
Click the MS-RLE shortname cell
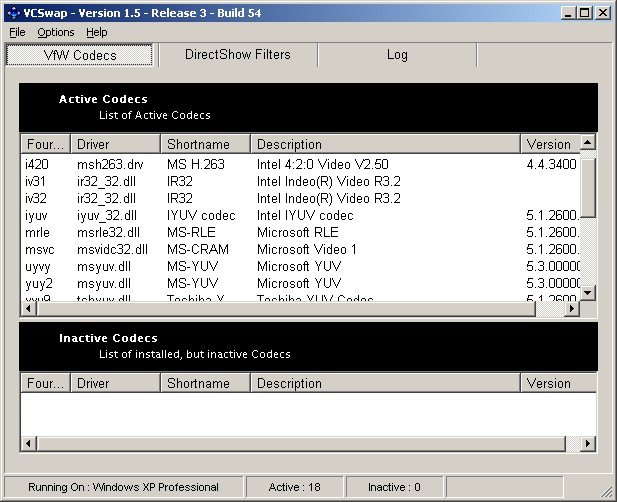pos(191,233)
